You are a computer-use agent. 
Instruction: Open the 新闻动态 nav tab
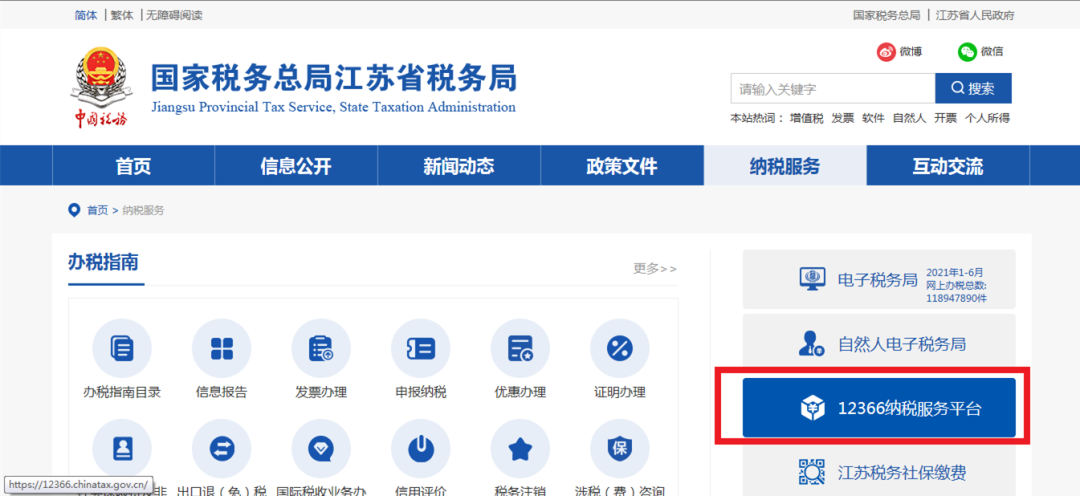(x=459, y=166)
